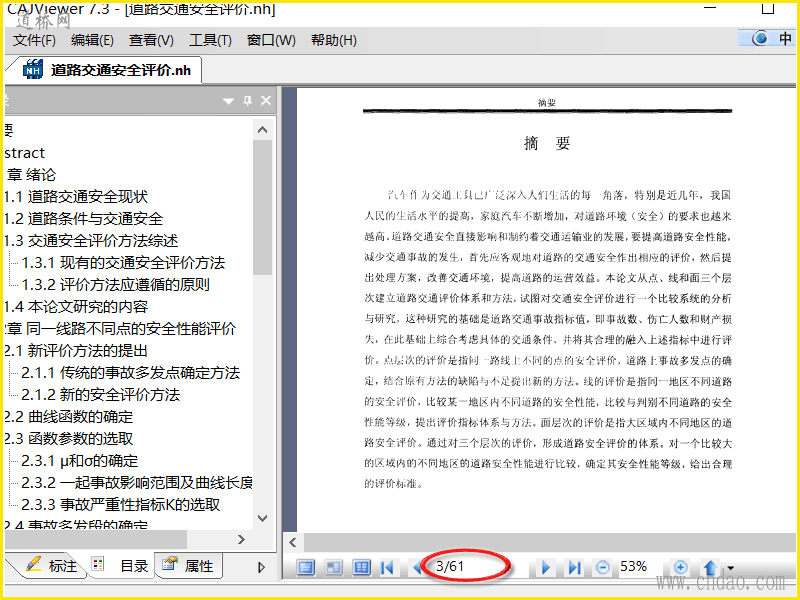The height and width of the screenshot is (600, 800).
Task: Click the 53% zoom value field
Action: (634, 566)
